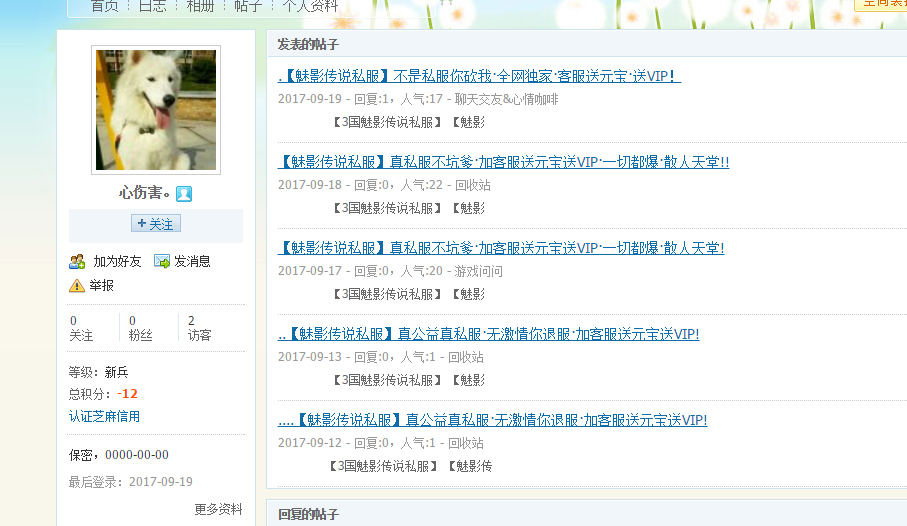Screen dimensions: 907x526
Task: Click the total score value -12
Action: (127, 394)
